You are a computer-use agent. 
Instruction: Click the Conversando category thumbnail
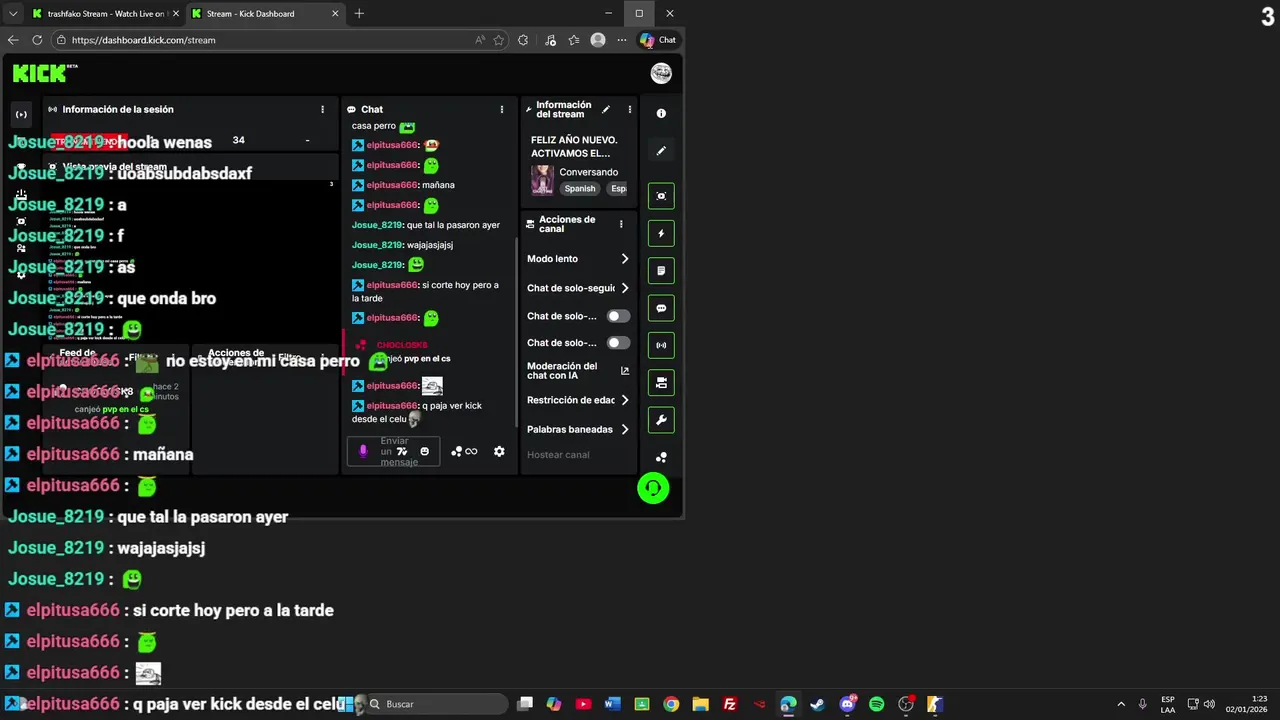click(542, 180)
